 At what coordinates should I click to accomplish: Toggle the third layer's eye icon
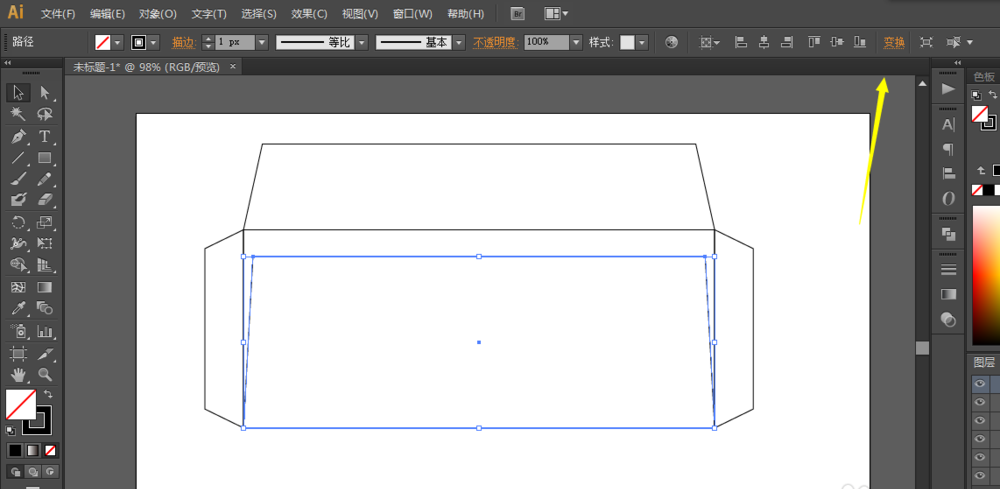pyautogui.click(x=980, y=420)
